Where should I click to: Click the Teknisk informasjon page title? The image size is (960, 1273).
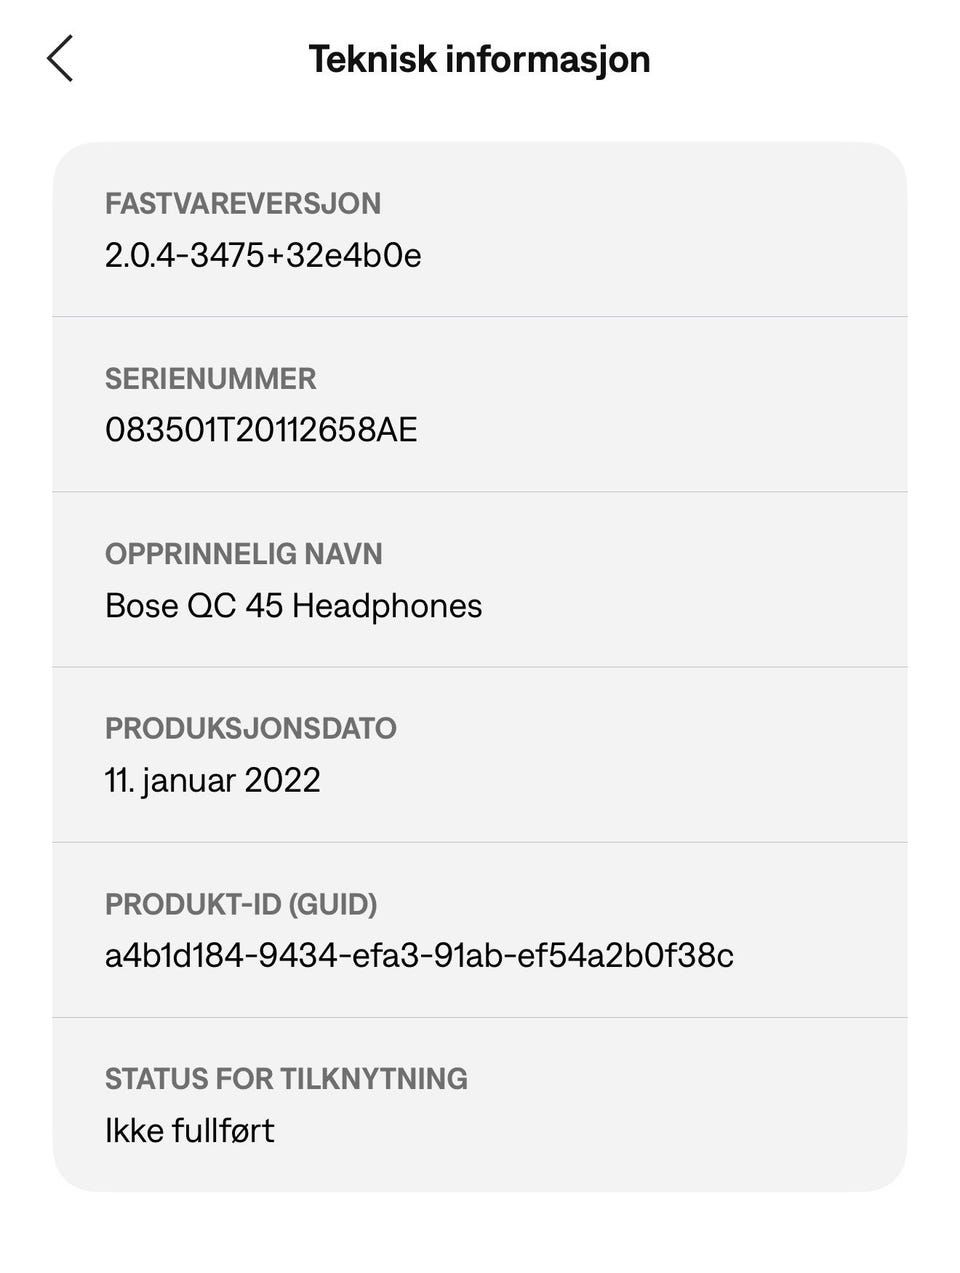(479, 59)
